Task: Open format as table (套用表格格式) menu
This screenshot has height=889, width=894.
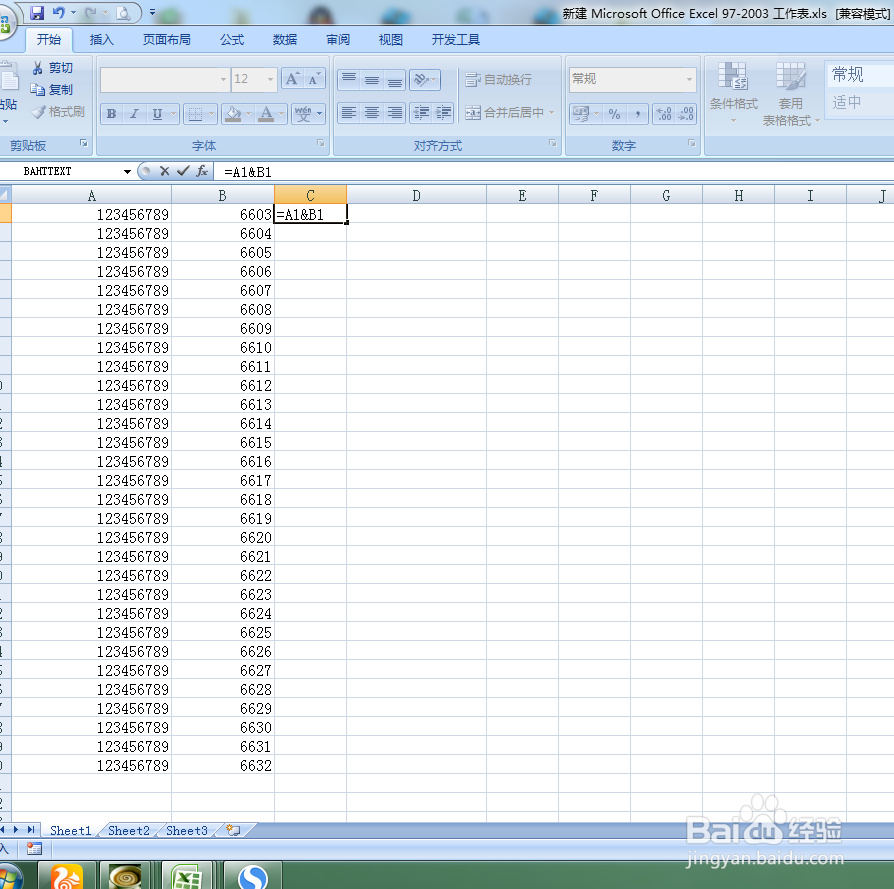Action: coord(791,94)
